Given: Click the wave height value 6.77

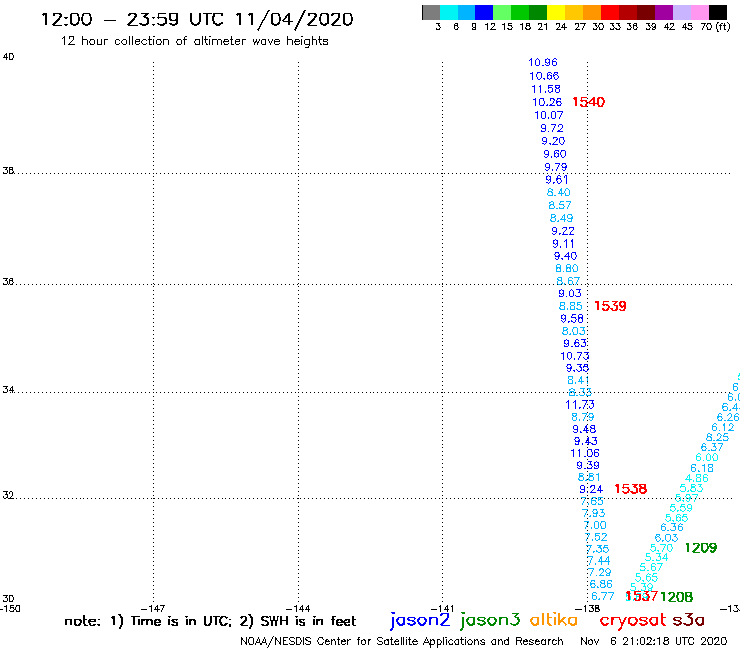Looking at the screenshot, I should 603,597.
